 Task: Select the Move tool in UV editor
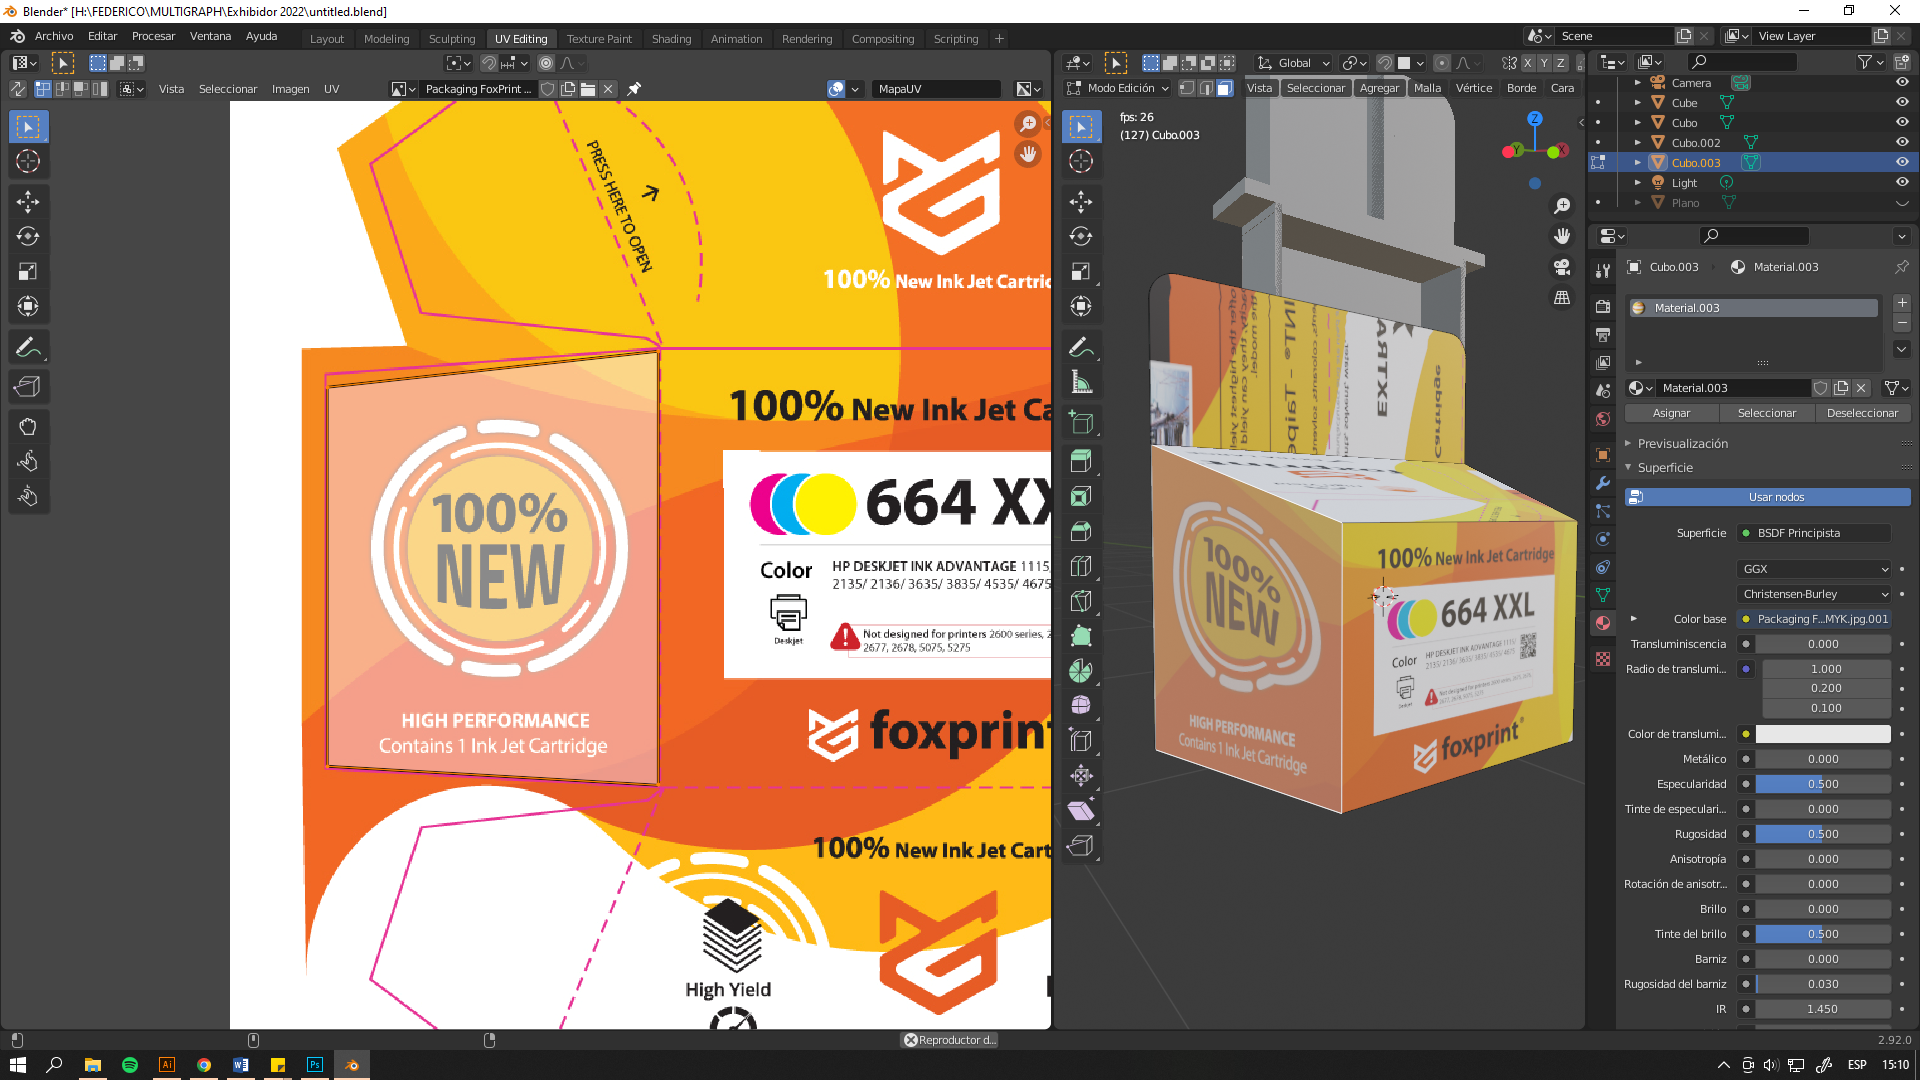(x=28, y=202)
